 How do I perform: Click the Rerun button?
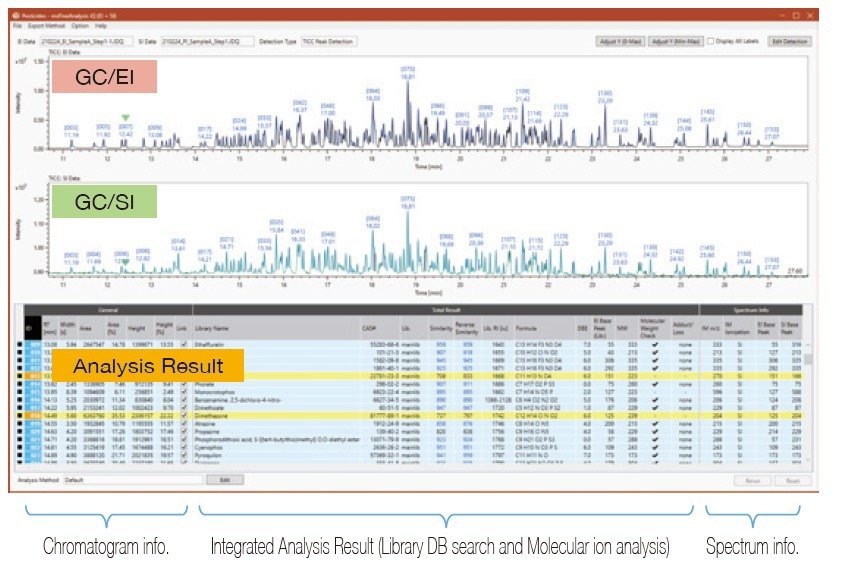click(x=753, y=481)
